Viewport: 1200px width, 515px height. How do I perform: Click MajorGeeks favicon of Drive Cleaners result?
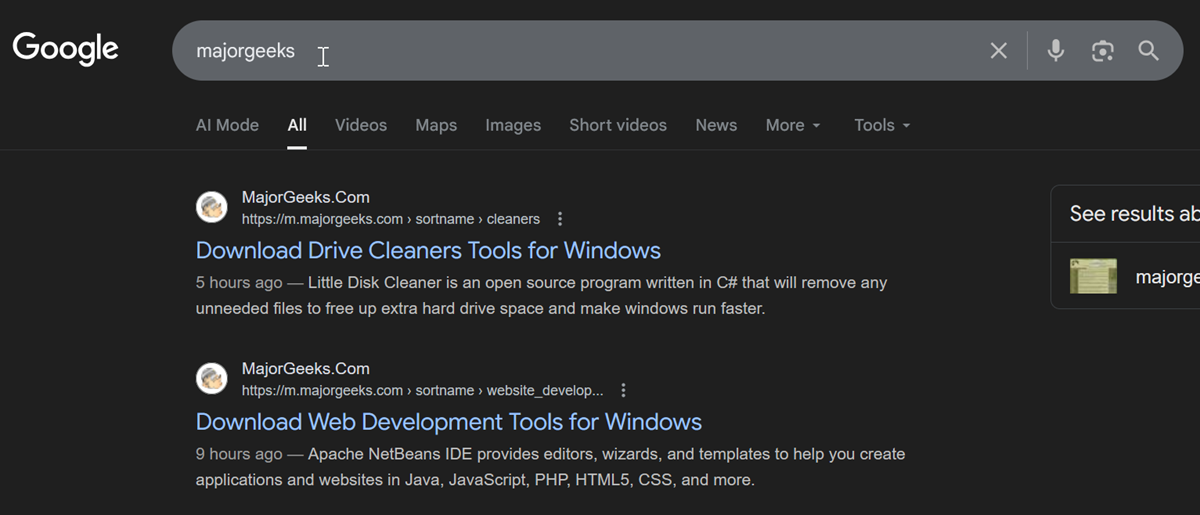(x=212, y=208)
